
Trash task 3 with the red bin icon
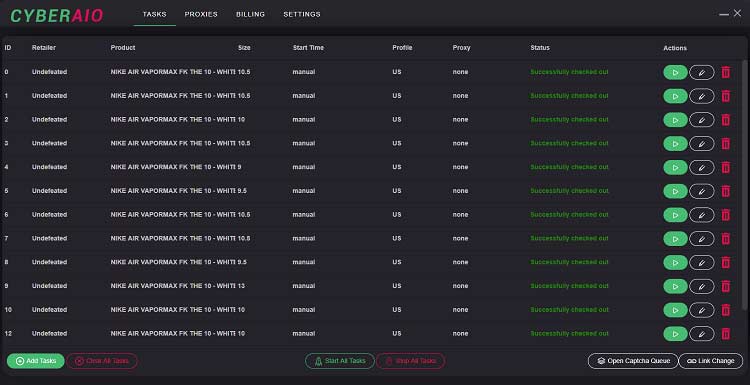coord(726,143)
